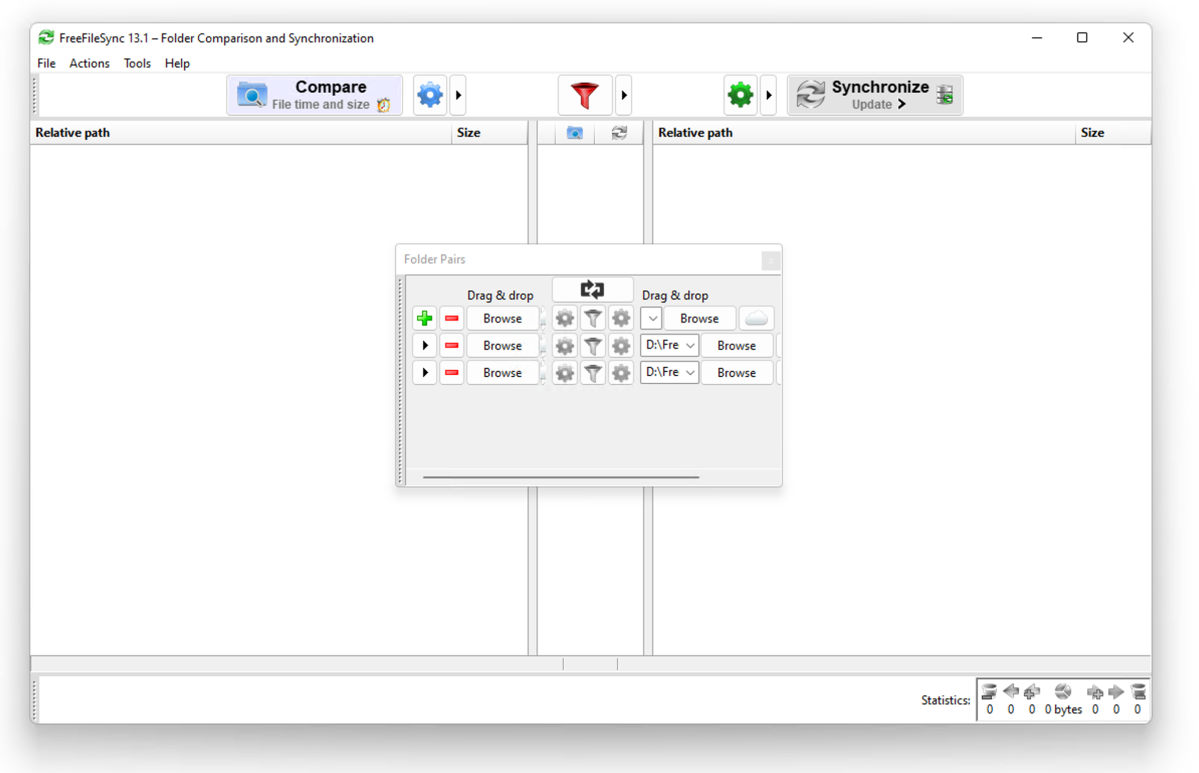Click horizontal scrollbar in Folder Pairs panel

coord(561,477)
